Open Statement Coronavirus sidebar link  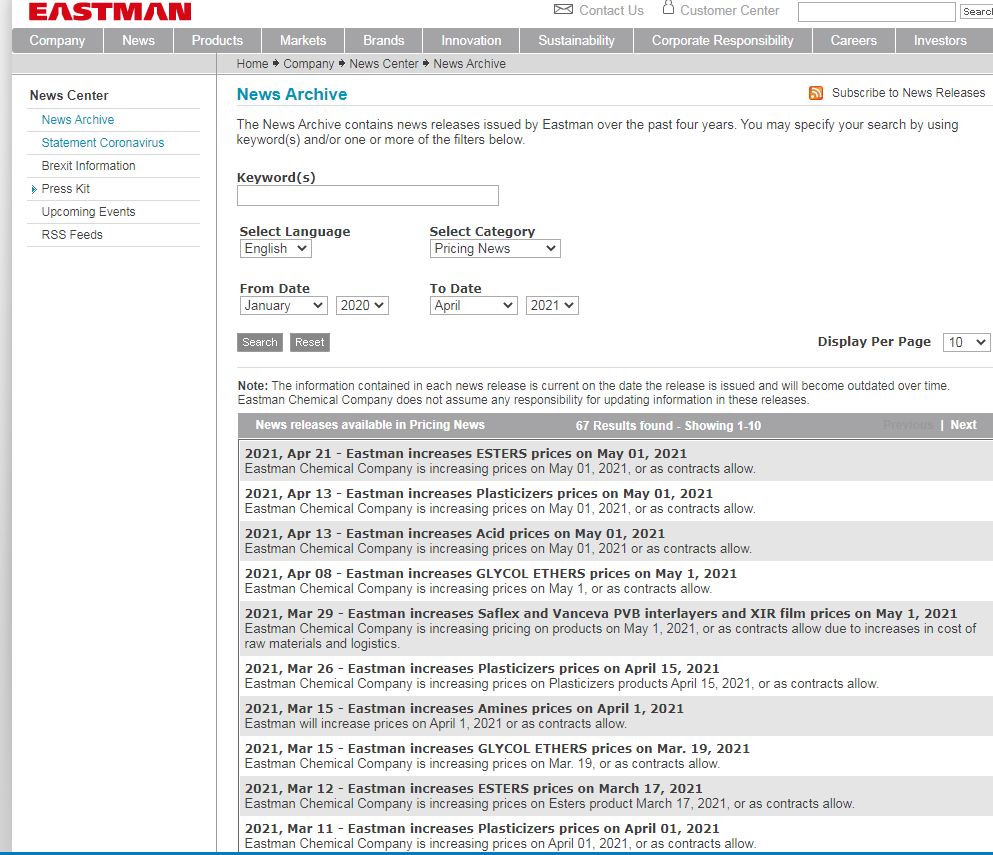[102, 143]
